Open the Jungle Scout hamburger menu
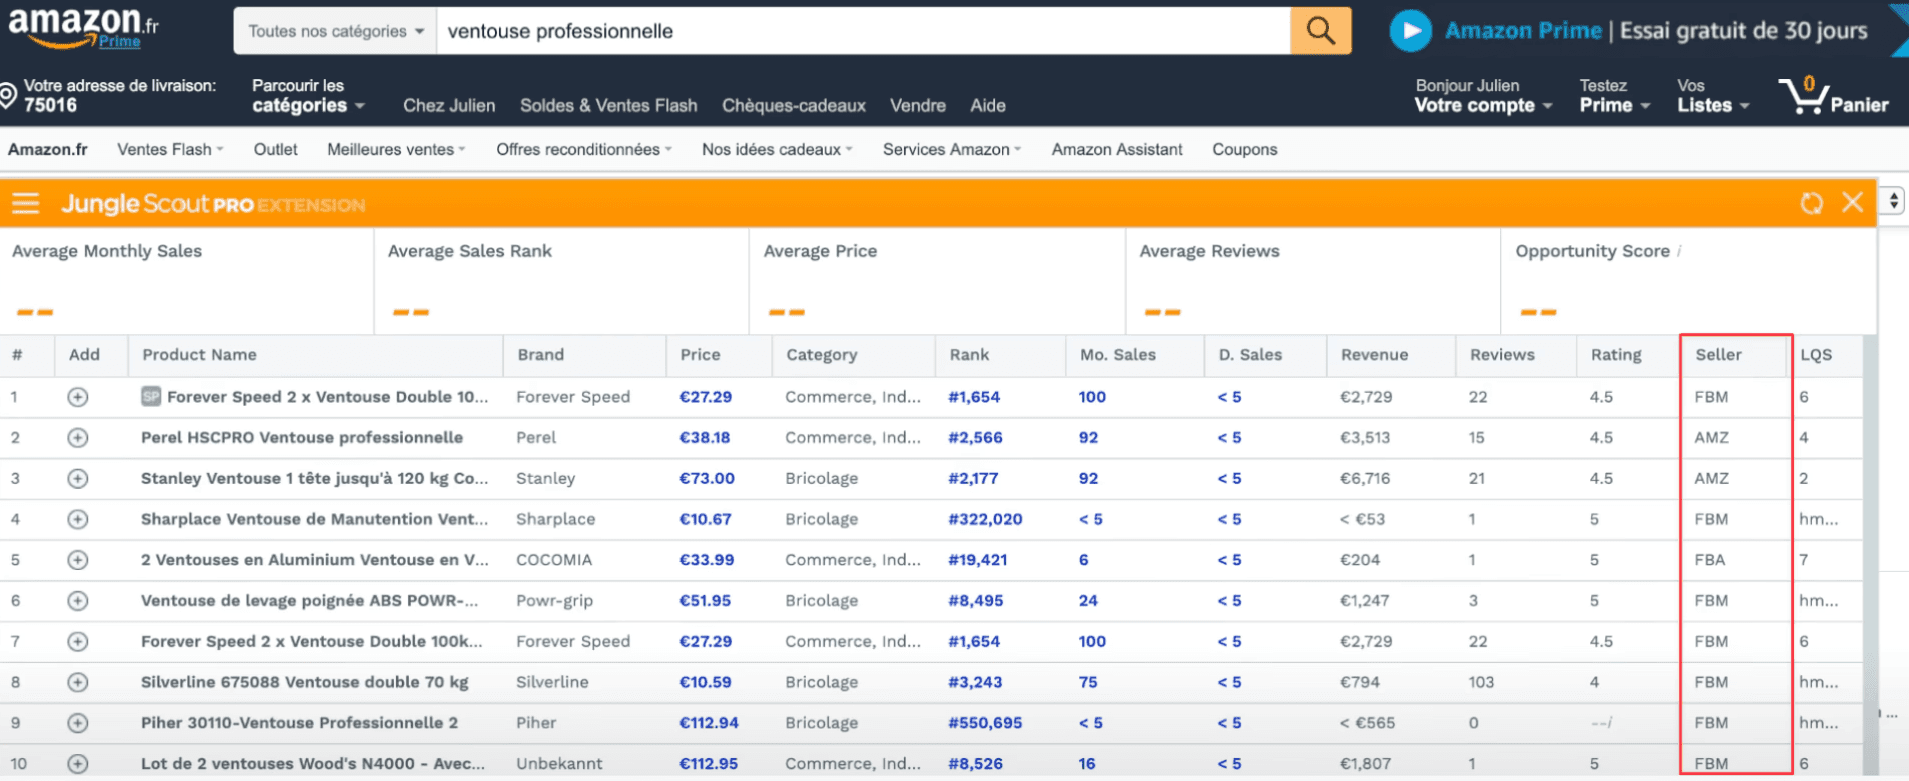 26,204
